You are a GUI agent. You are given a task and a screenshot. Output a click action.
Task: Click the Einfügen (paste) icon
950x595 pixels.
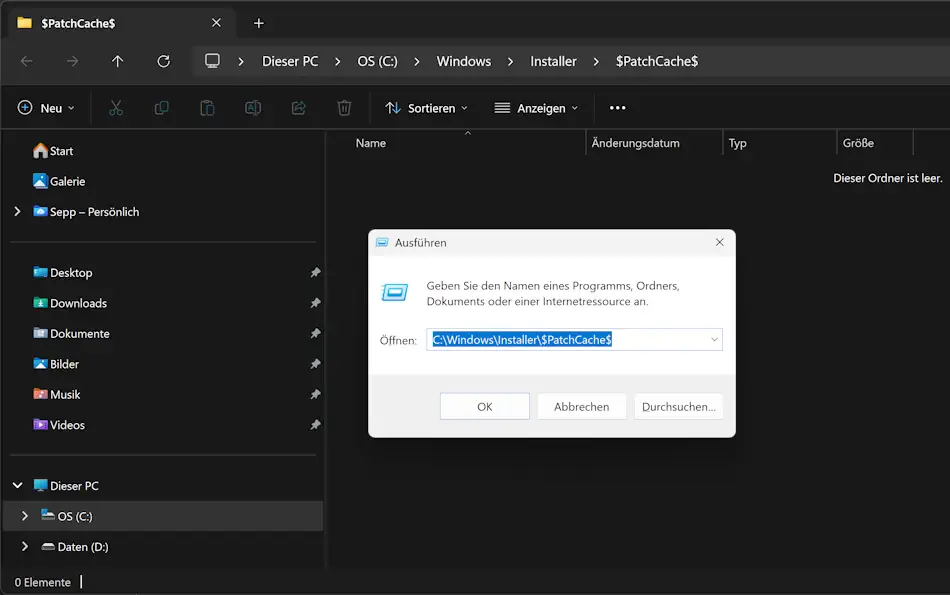(x=207, y=107)
